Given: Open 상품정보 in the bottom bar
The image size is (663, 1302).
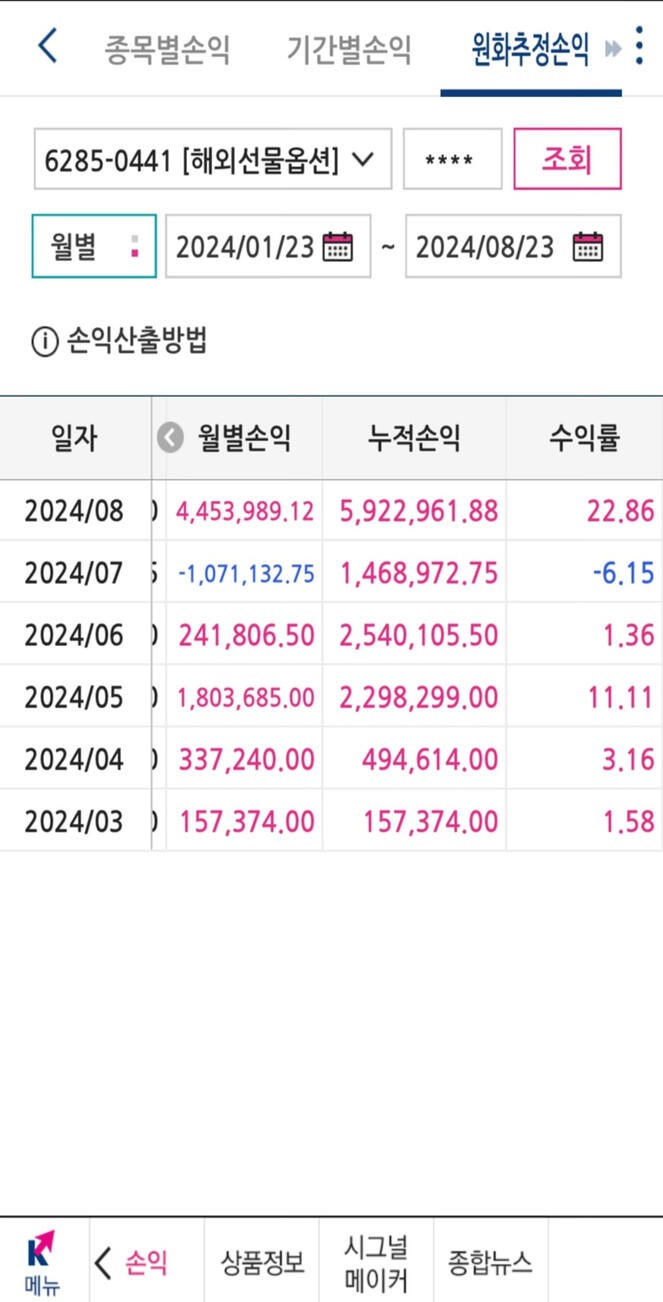Looking at the screenshot, I should pos(262,1262).
